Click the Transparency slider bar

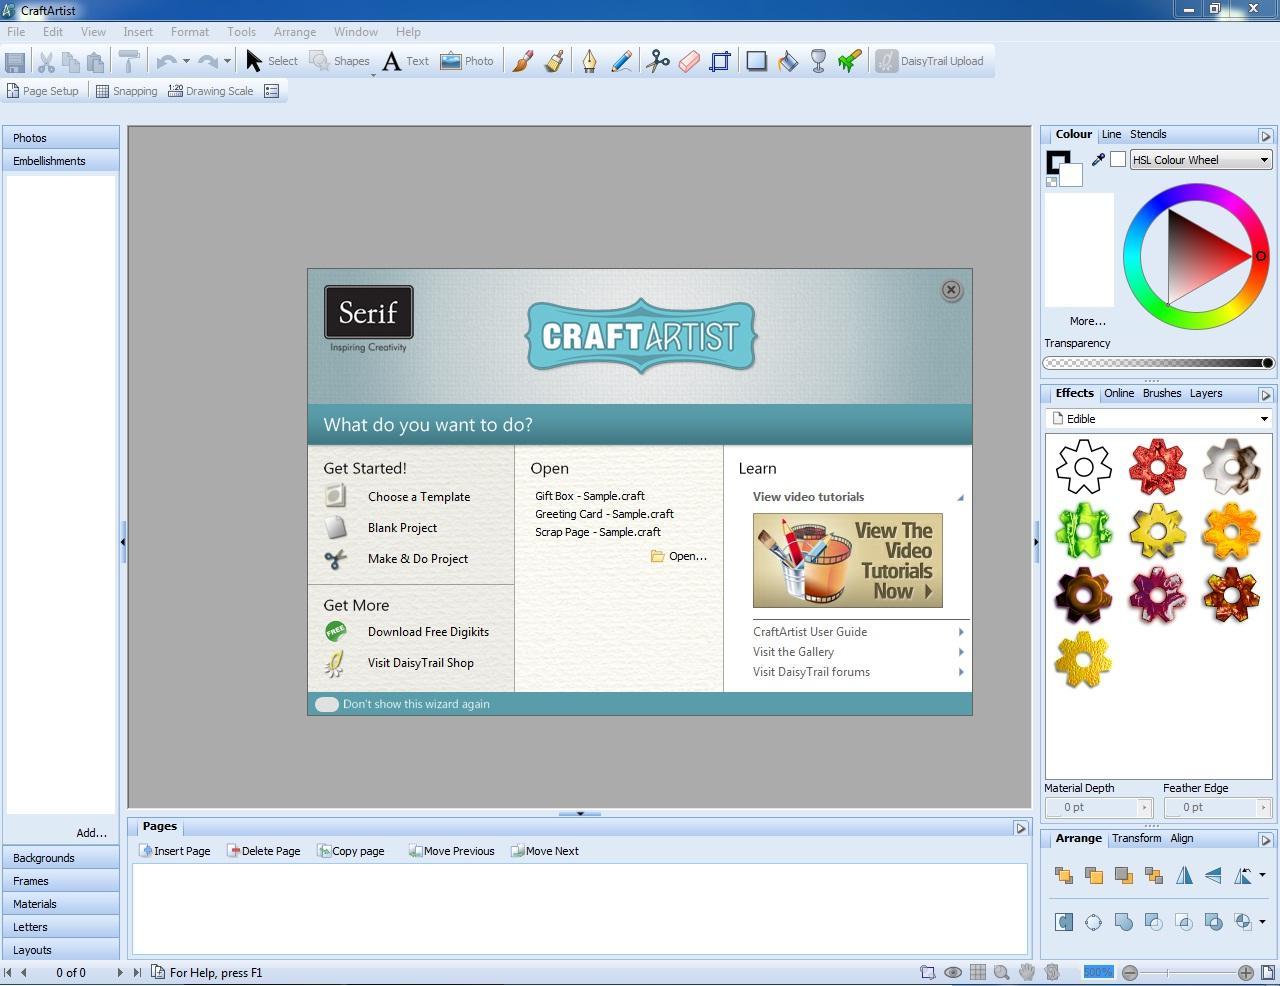pyautogui.click(x=1158, y=363)
